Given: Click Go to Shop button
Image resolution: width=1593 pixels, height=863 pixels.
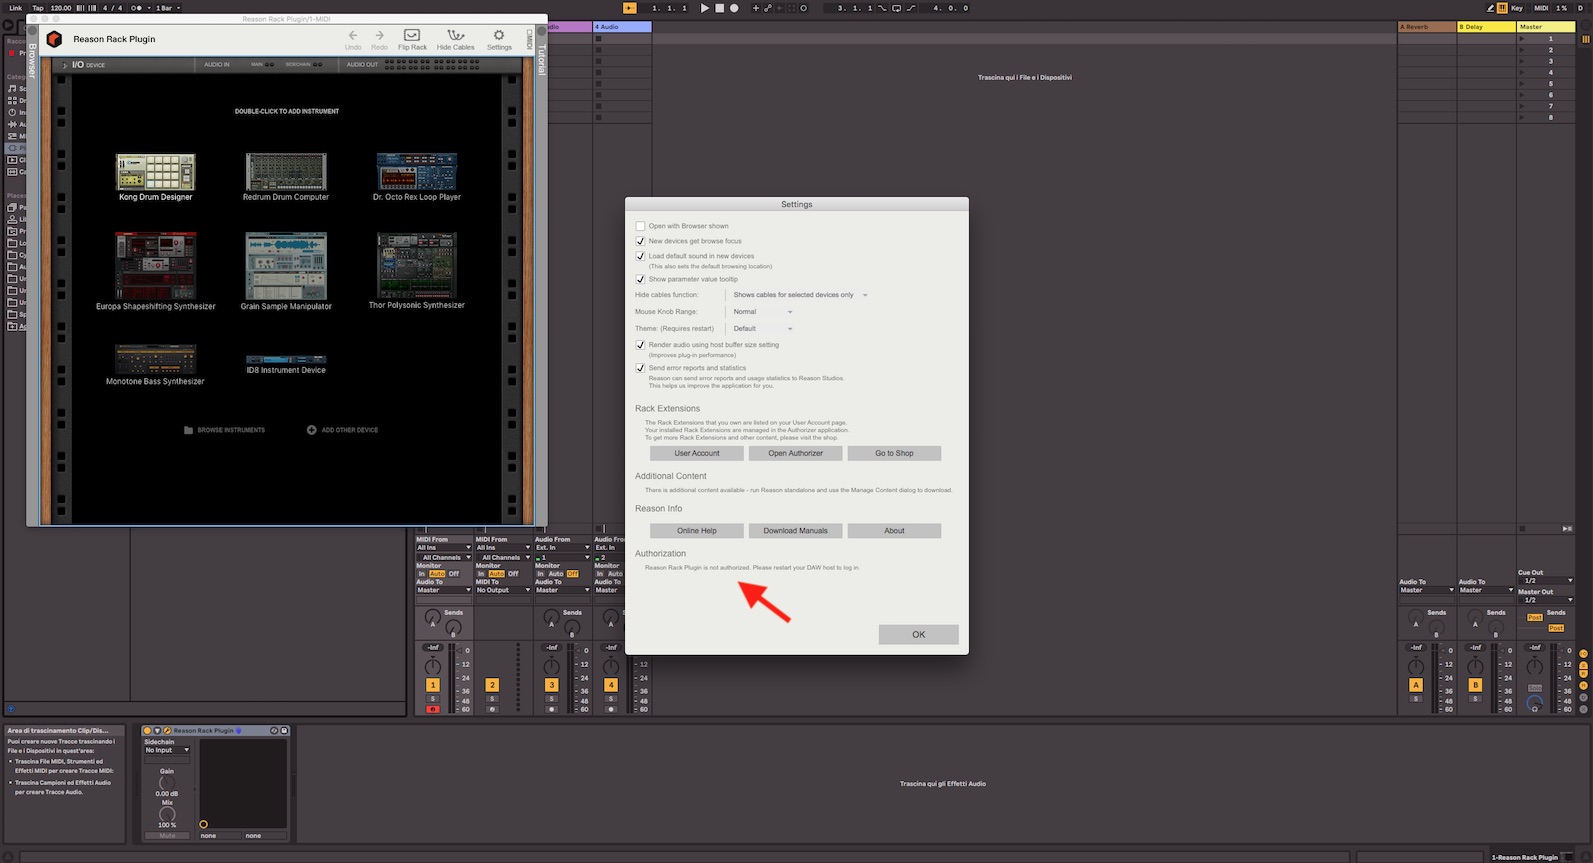Looking at the screenshot, I should point(894,453).
